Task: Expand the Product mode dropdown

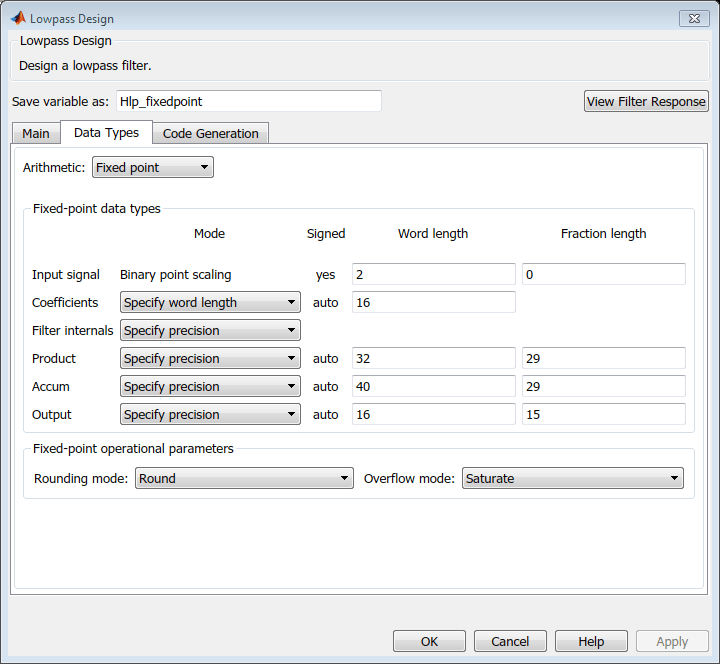Action: (x=210, y=358)
